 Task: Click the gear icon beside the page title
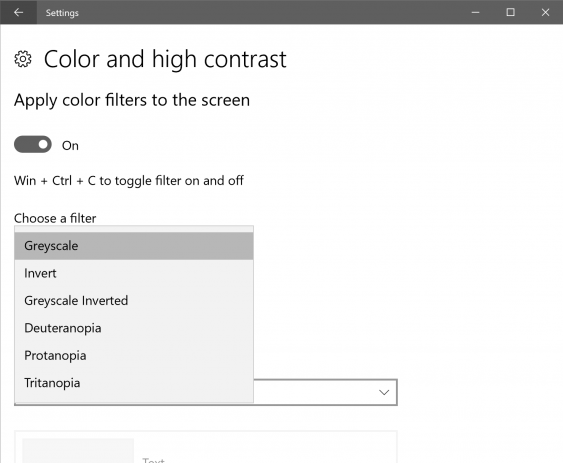click(x=23, y=59)
